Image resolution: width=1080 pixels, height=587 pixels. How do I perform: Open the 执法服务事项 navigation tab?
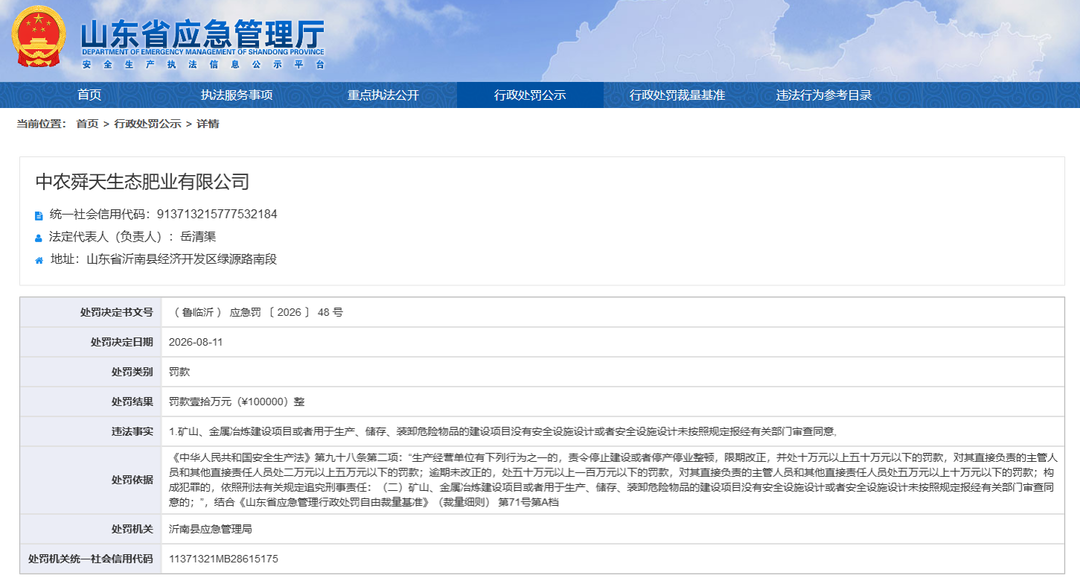click(236, 95)
